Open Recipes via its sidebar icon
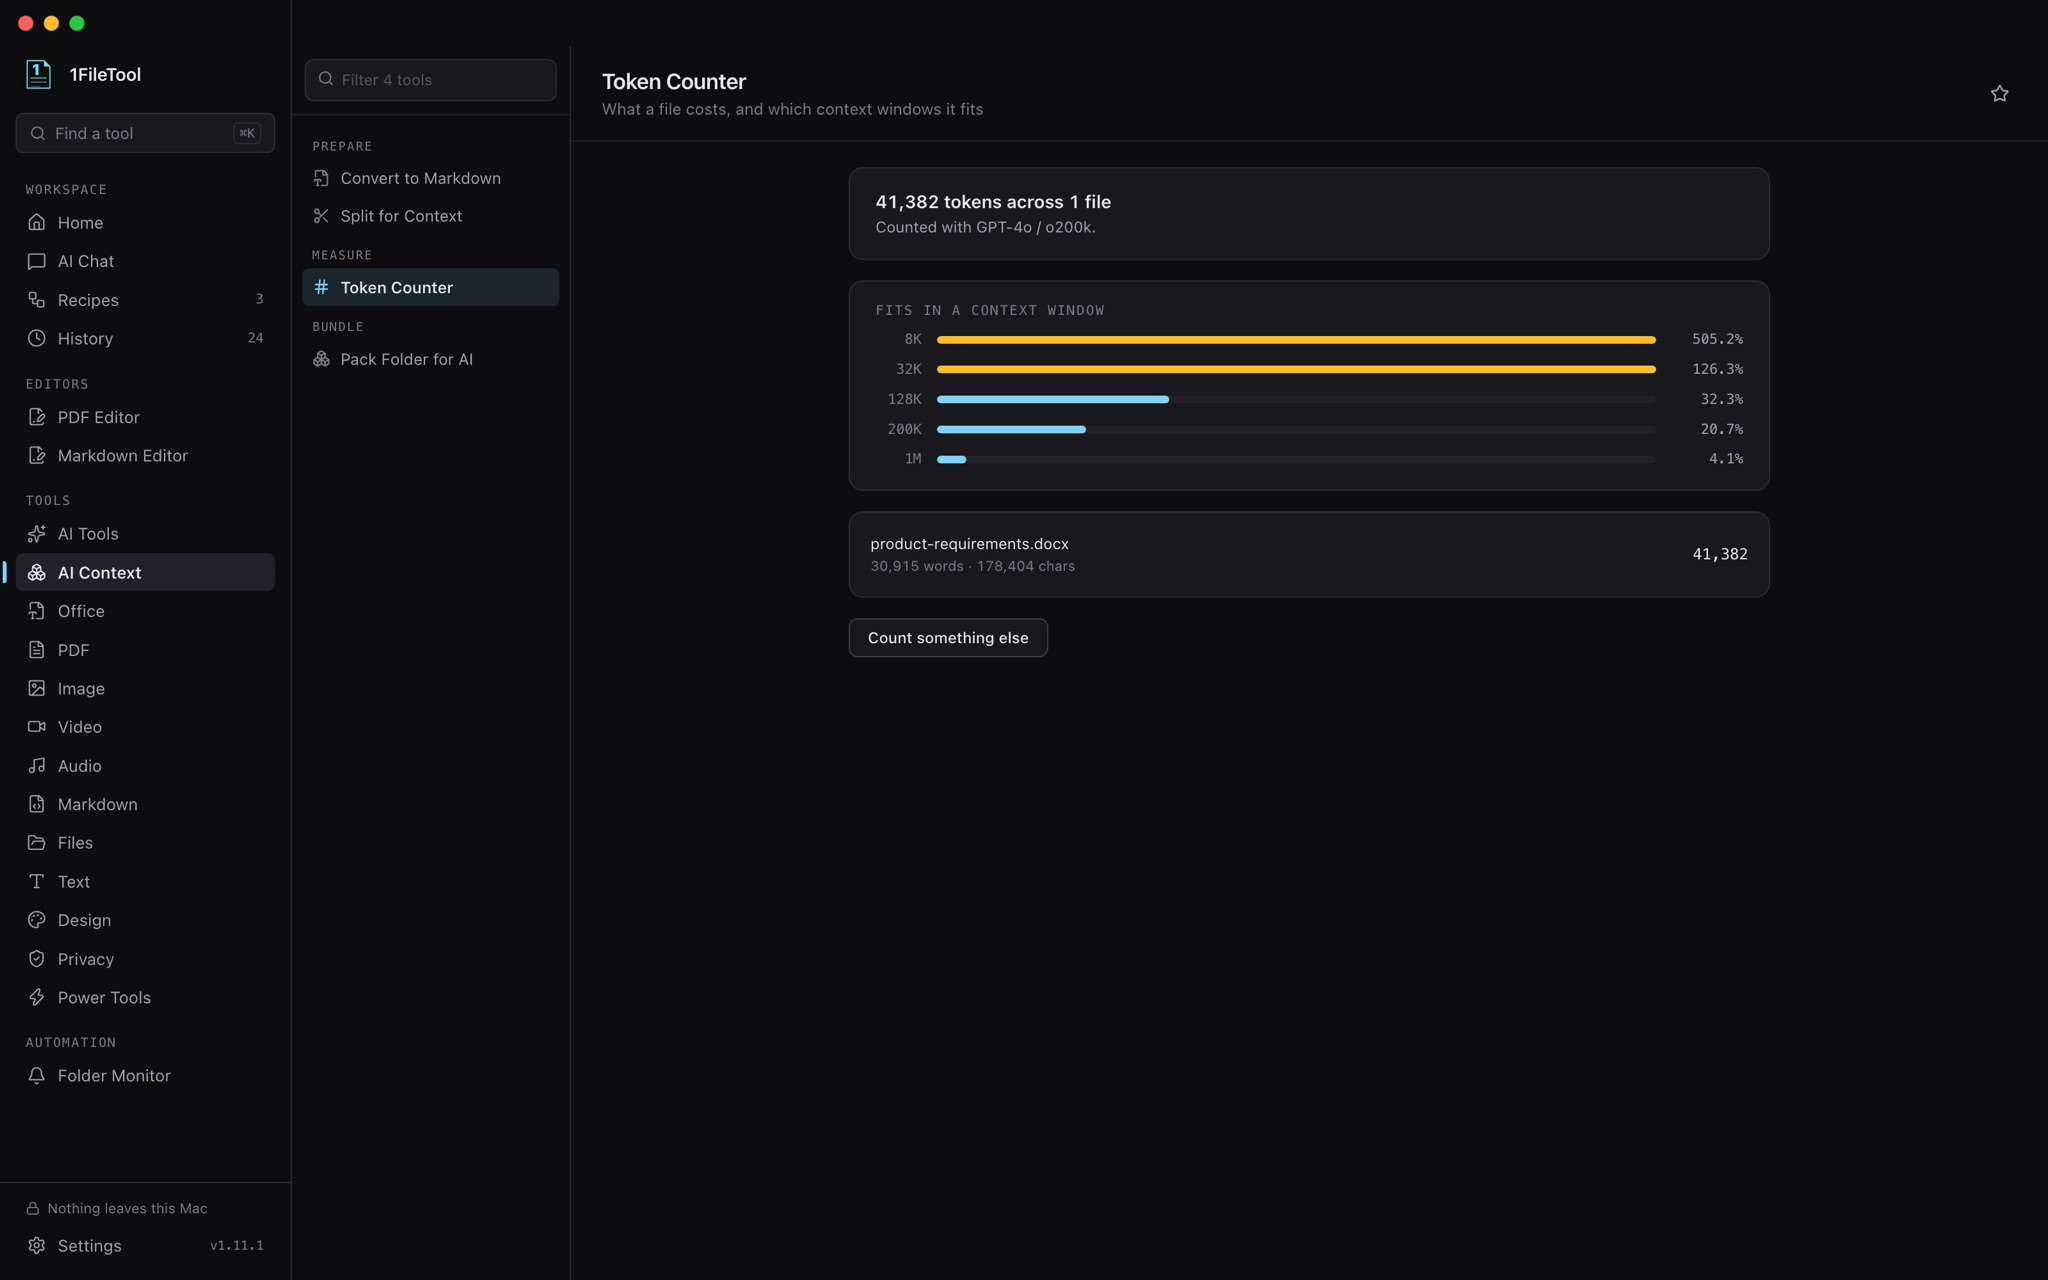 [x=37, y=300]
